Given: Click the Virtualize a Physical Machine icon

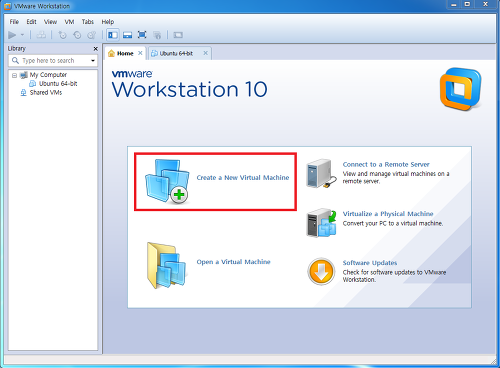Looking at the screenshot, I should 321,223.
